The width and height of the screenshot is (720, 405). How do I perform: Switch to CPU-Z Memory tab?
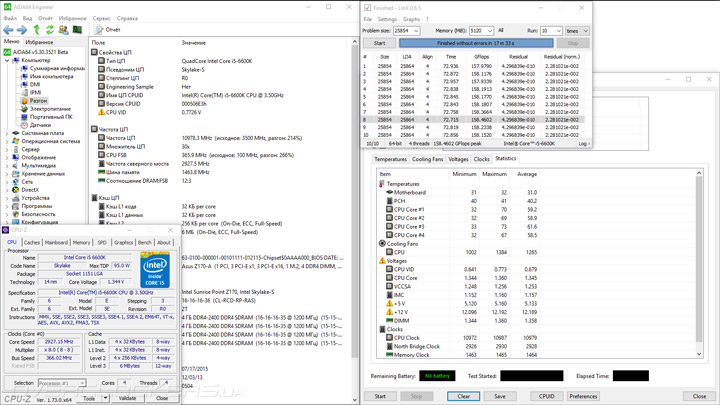pyautogui.click(x=81, y=242)
